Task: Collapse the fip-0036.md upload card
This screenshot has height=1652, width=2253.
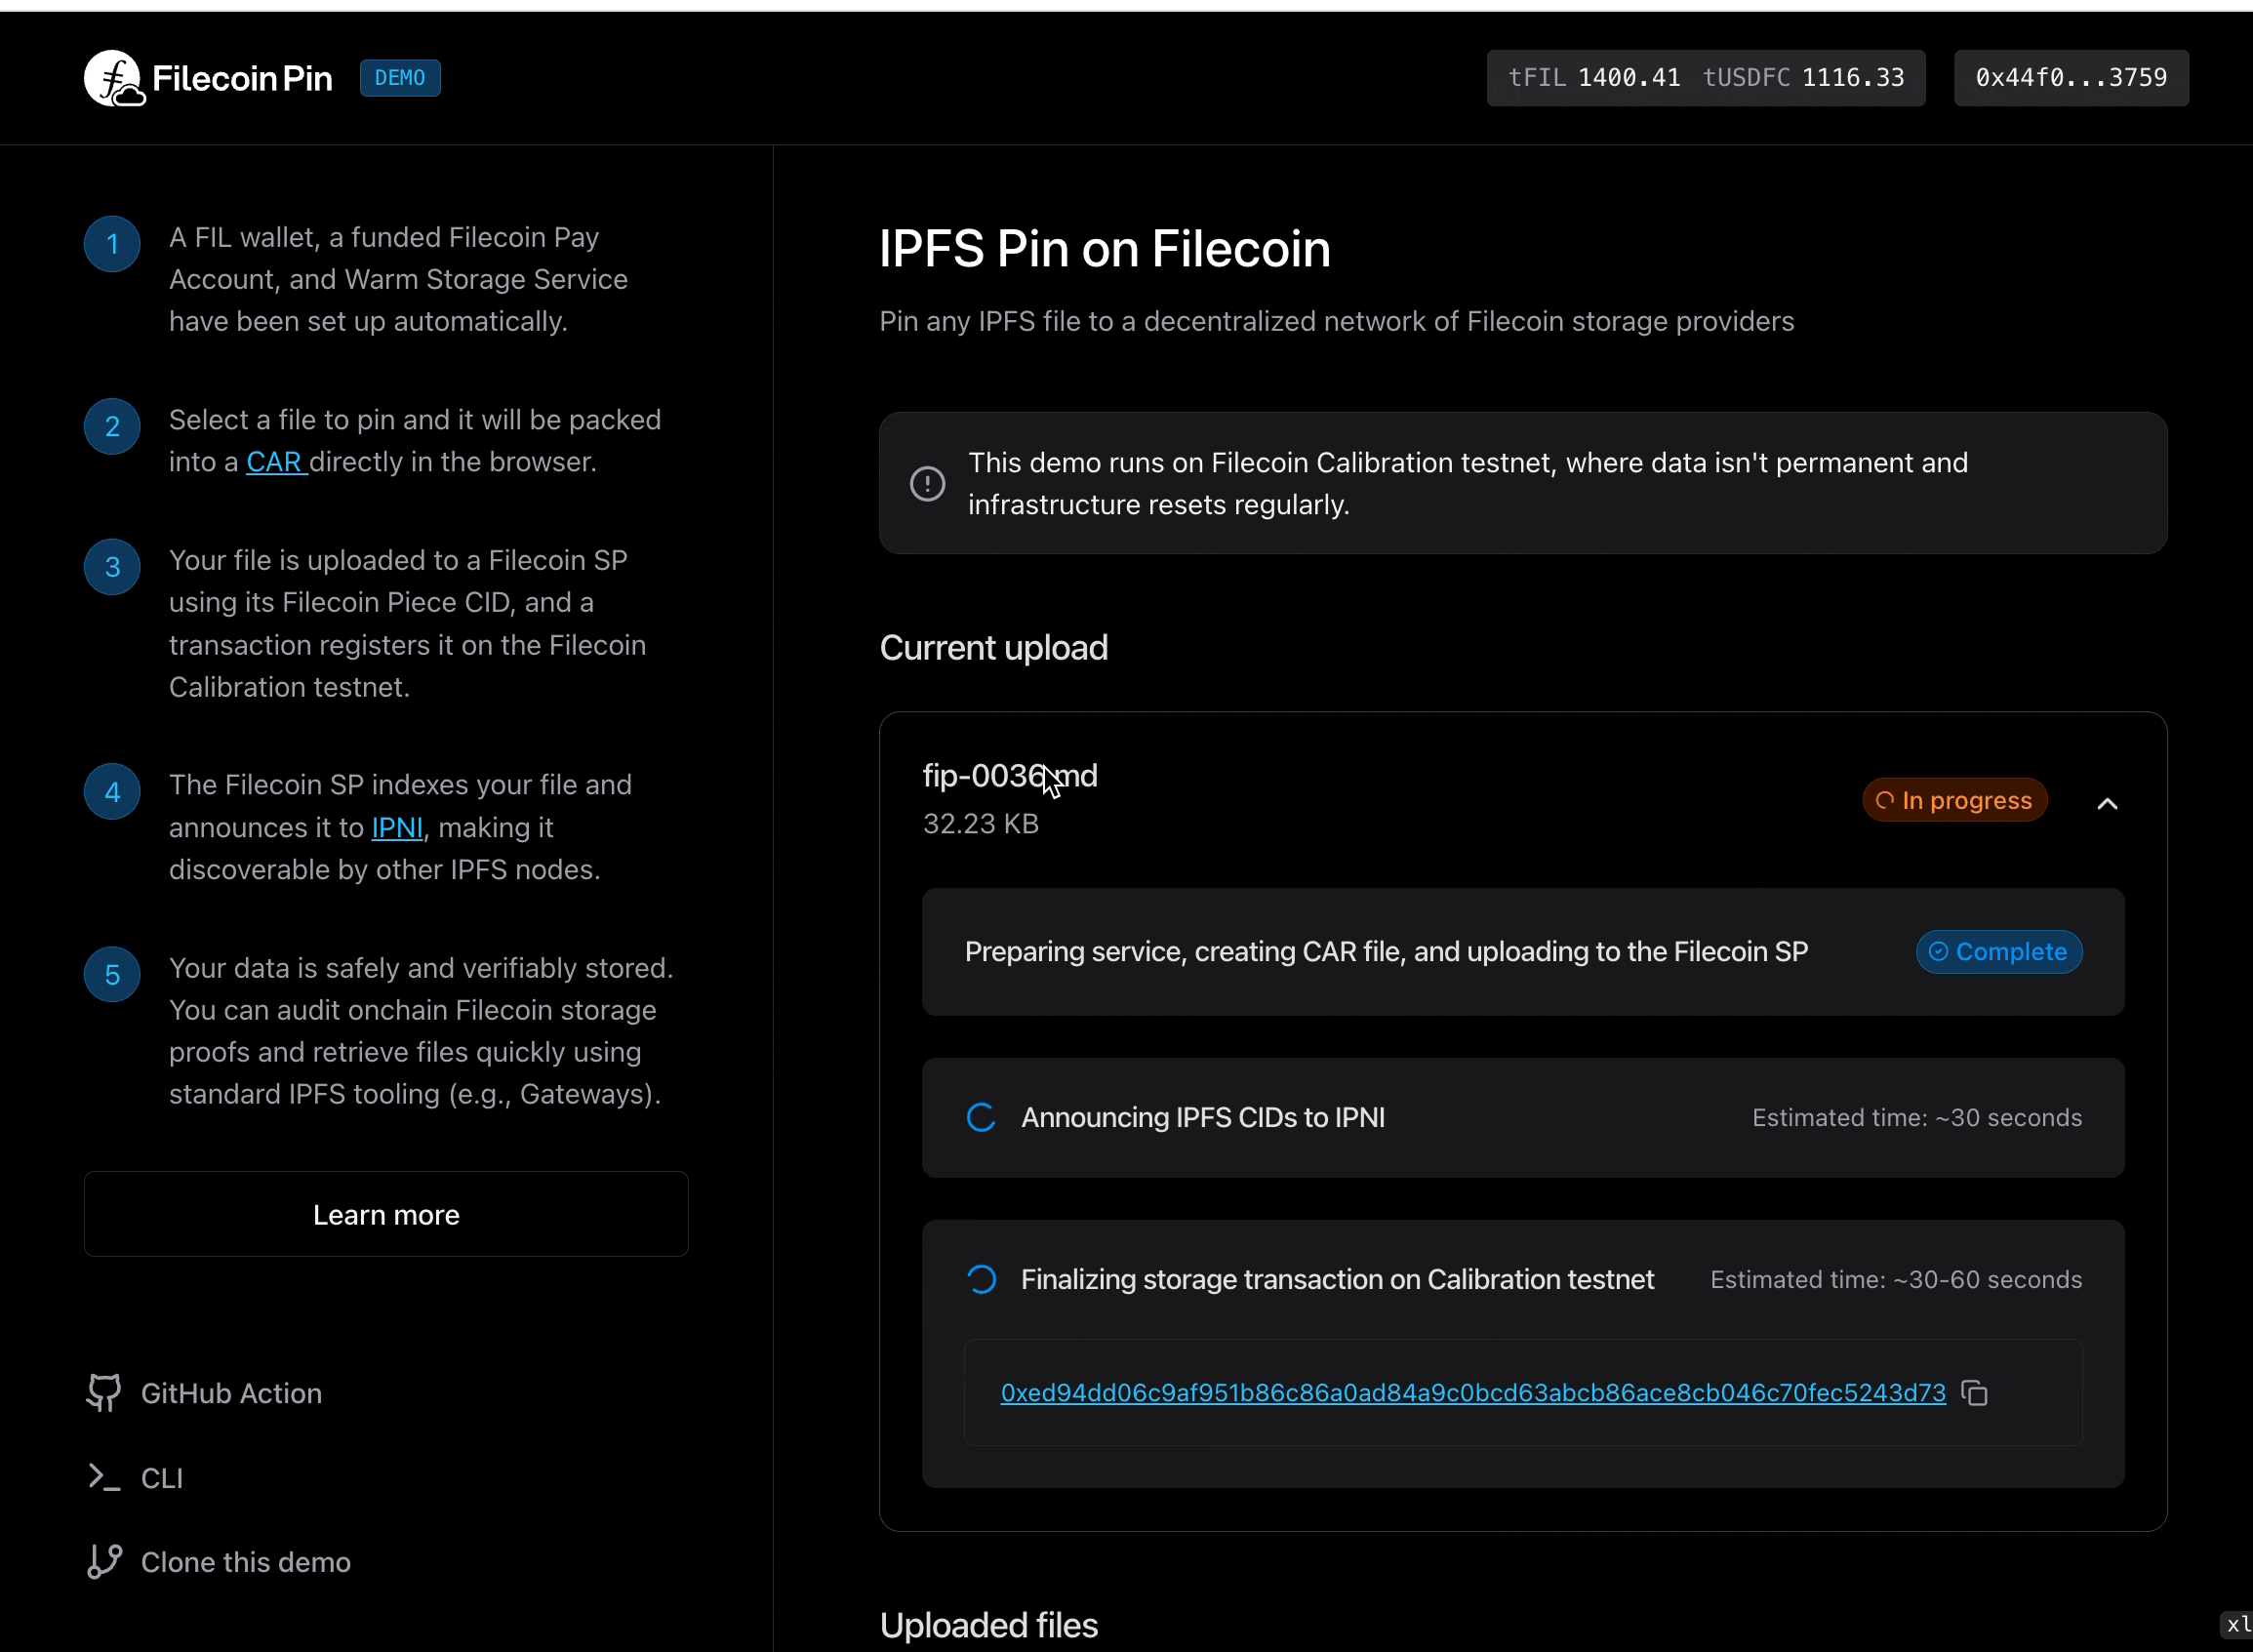Action: (x=2107, y=803)
